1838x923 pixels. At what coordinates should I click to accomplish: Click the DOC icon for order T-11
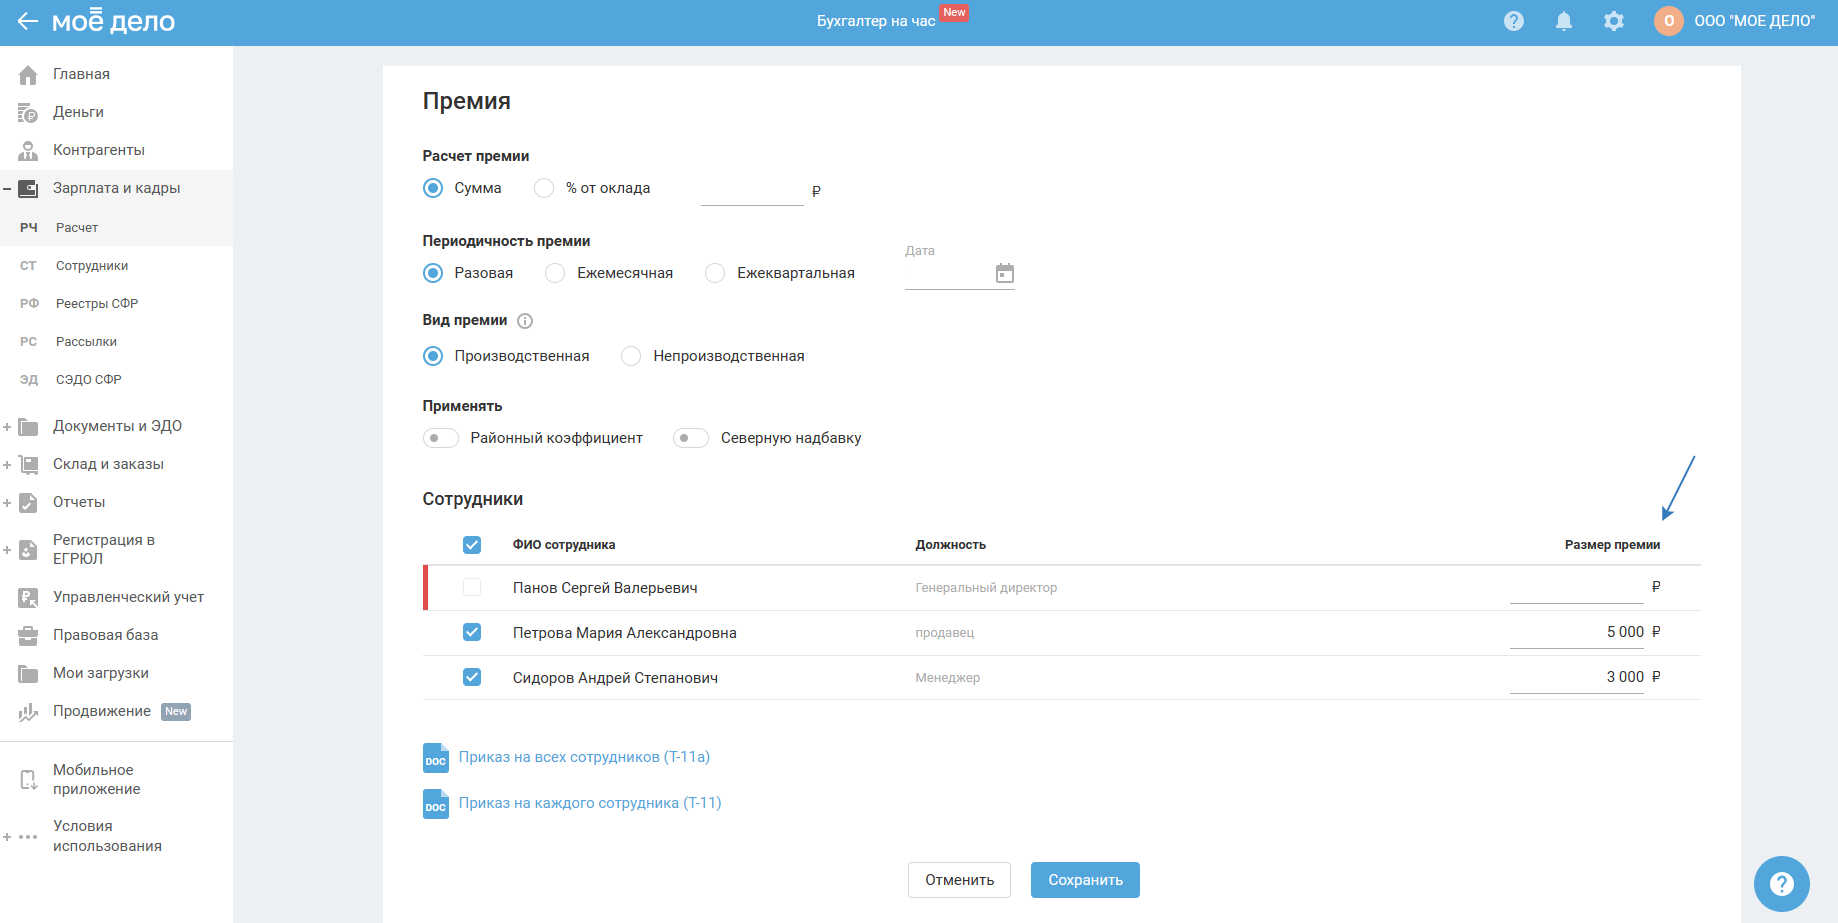pyautogui.click(x=436, y=804)
